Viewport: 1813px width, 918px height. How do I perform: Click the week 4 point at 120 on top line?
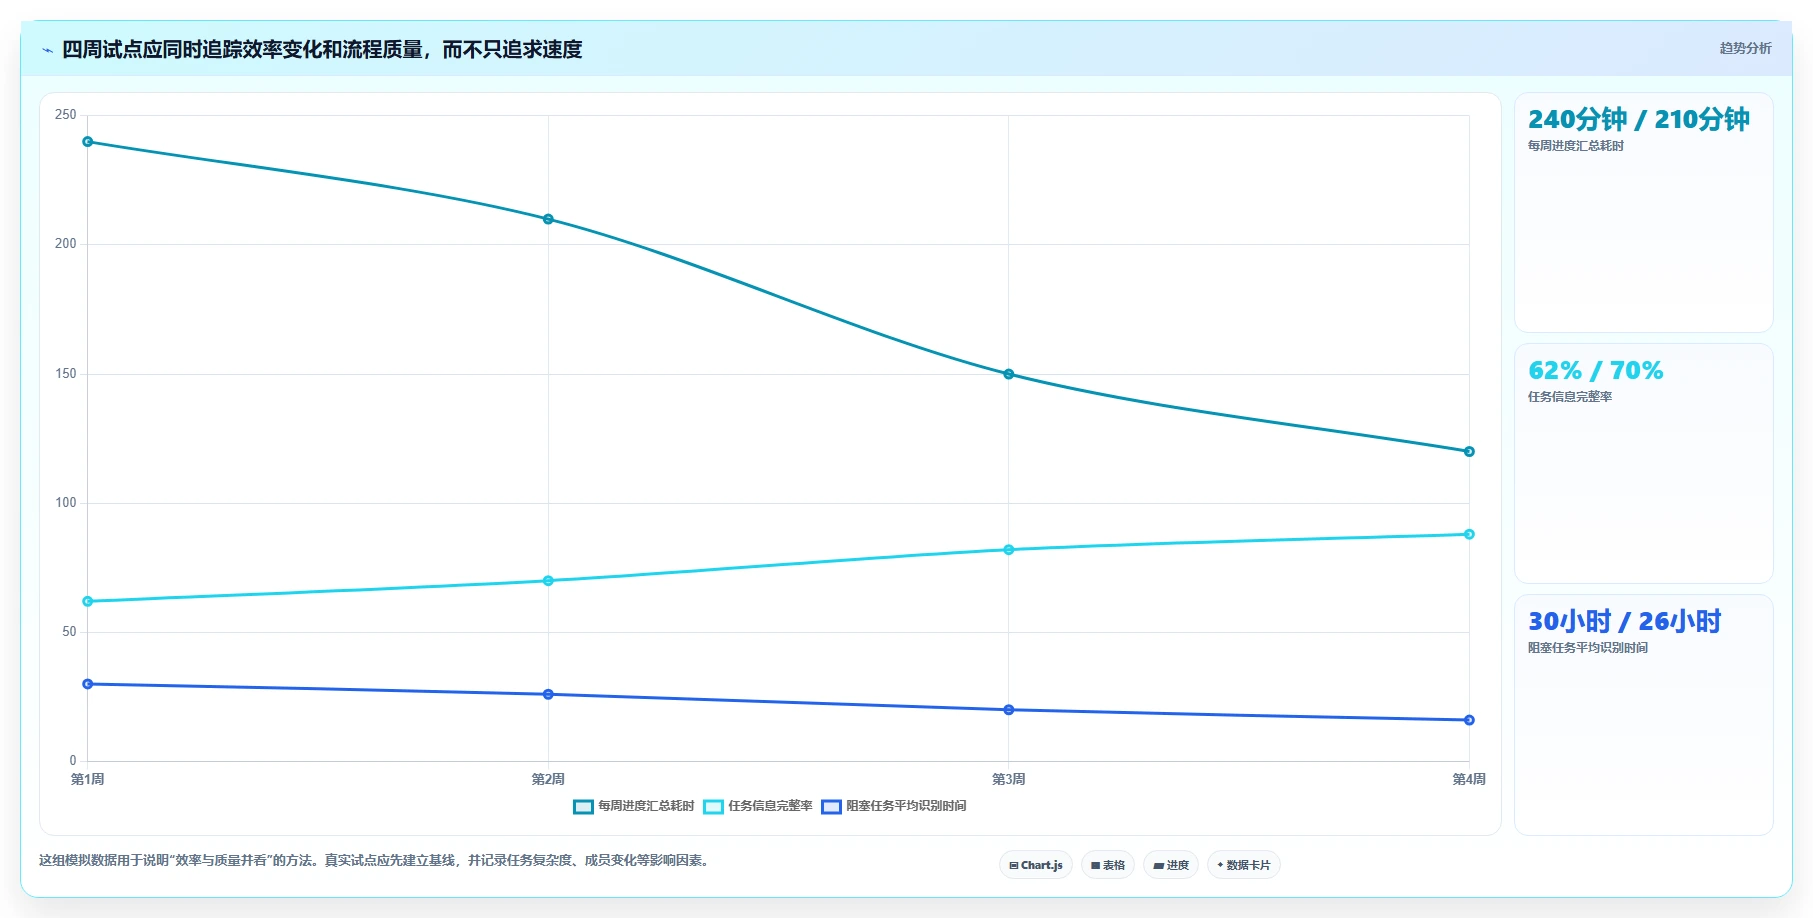click(x=1469, y=452)
